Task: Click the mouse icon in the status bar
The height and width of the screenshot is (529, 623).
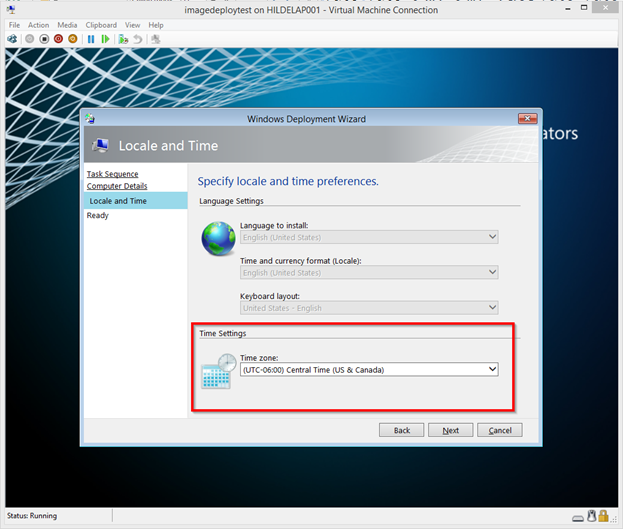Action: click(x=592, y=516)
